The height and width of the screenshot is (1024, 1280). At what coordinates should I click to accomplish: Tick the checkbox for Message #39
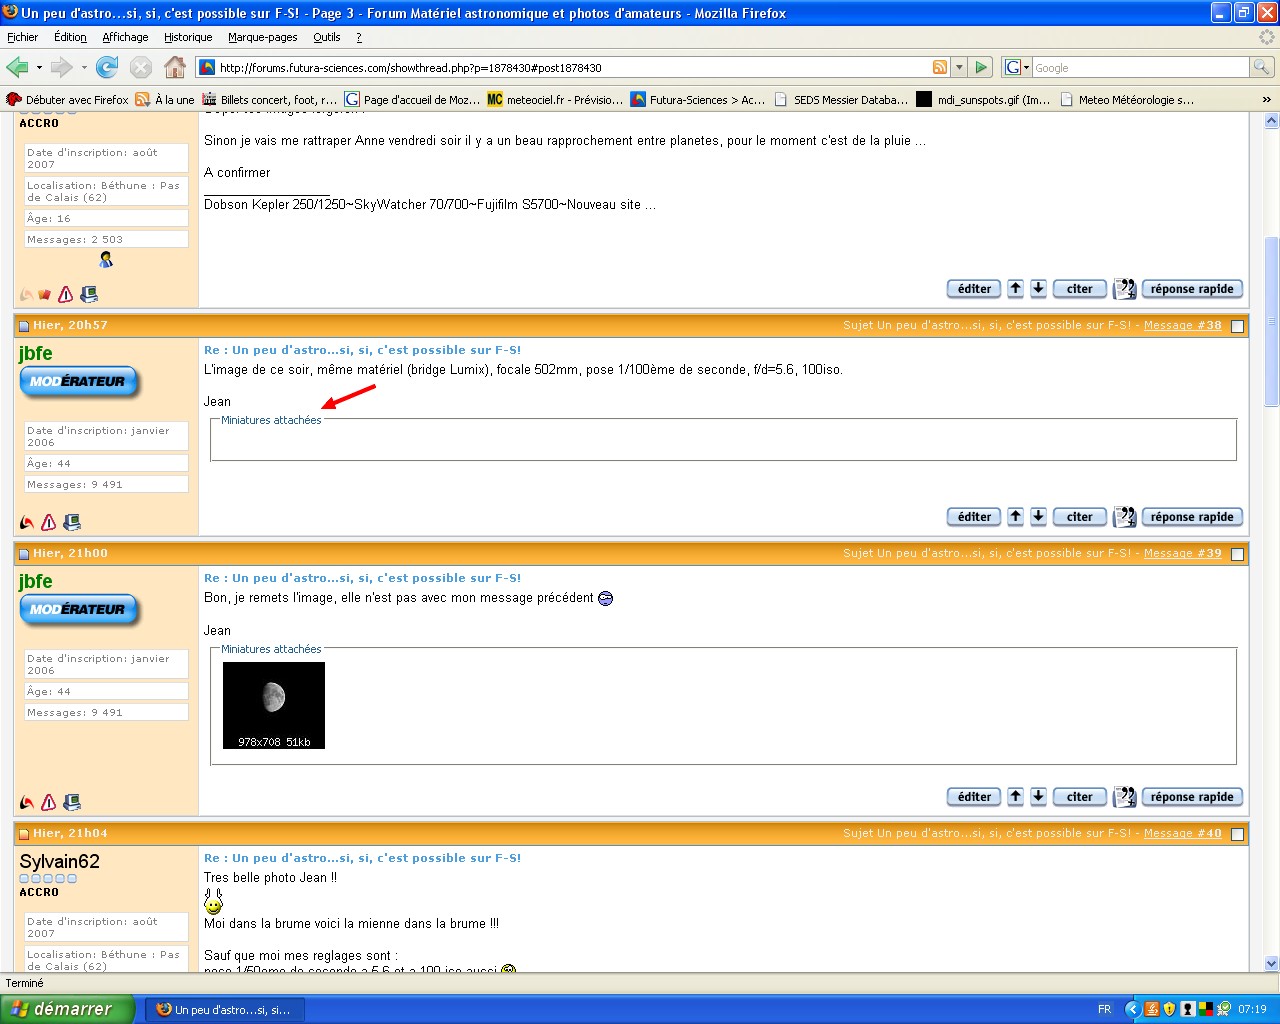click(1237, 554)
